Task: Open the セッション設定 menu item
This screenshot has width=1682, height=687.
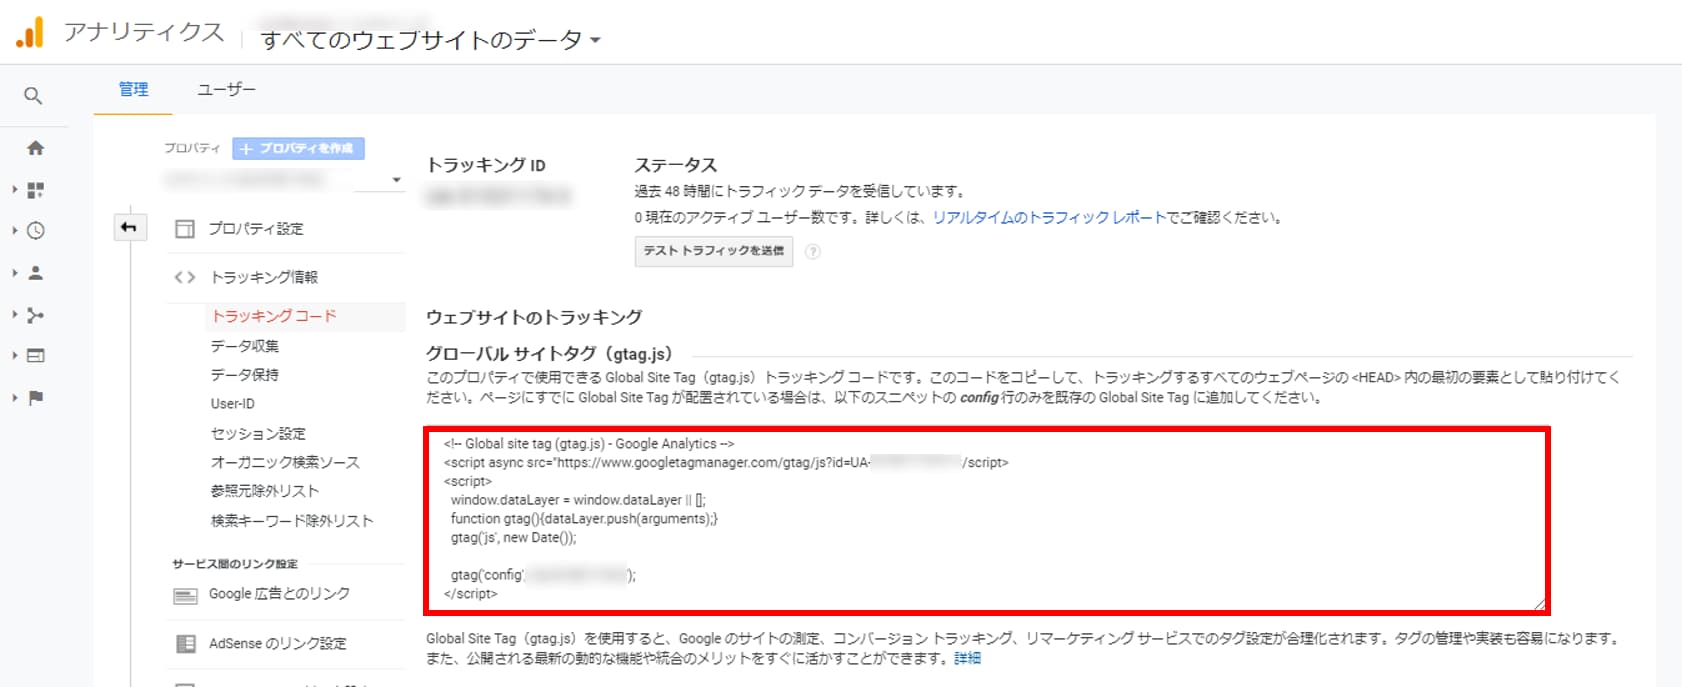Action: [258, 434]
